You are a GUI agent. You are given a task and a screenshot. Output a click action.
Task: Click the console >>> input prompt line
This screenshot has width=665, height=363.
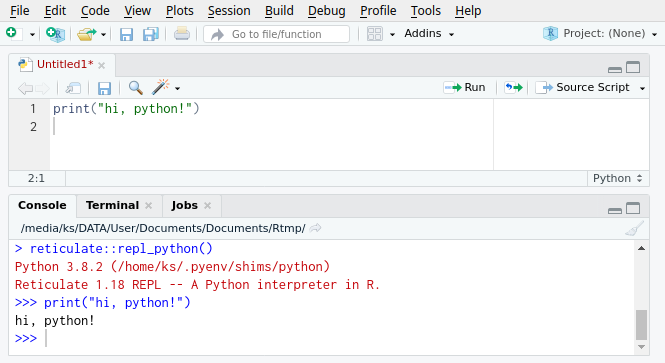click(322, 338)
